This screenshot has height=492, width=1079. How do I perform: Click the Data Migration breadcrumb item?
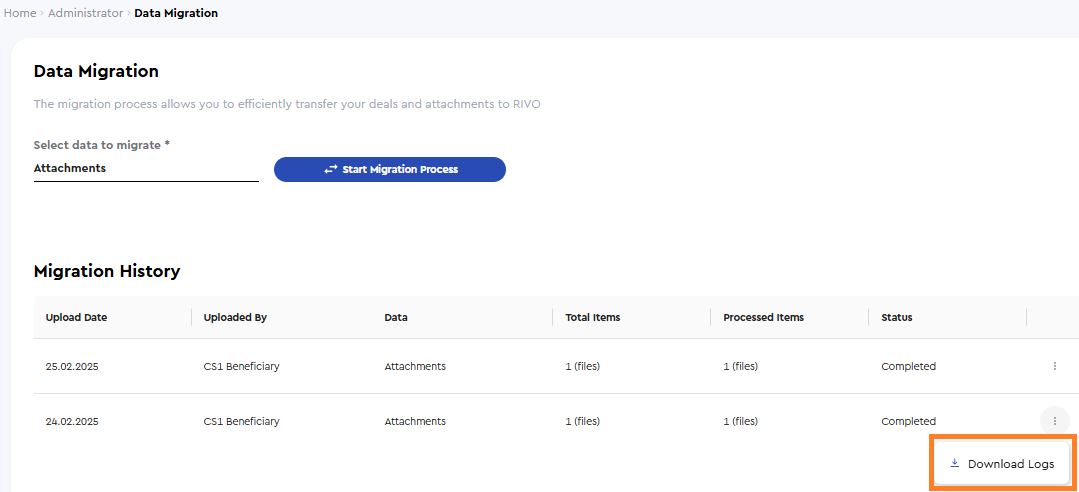pos(176,13)
